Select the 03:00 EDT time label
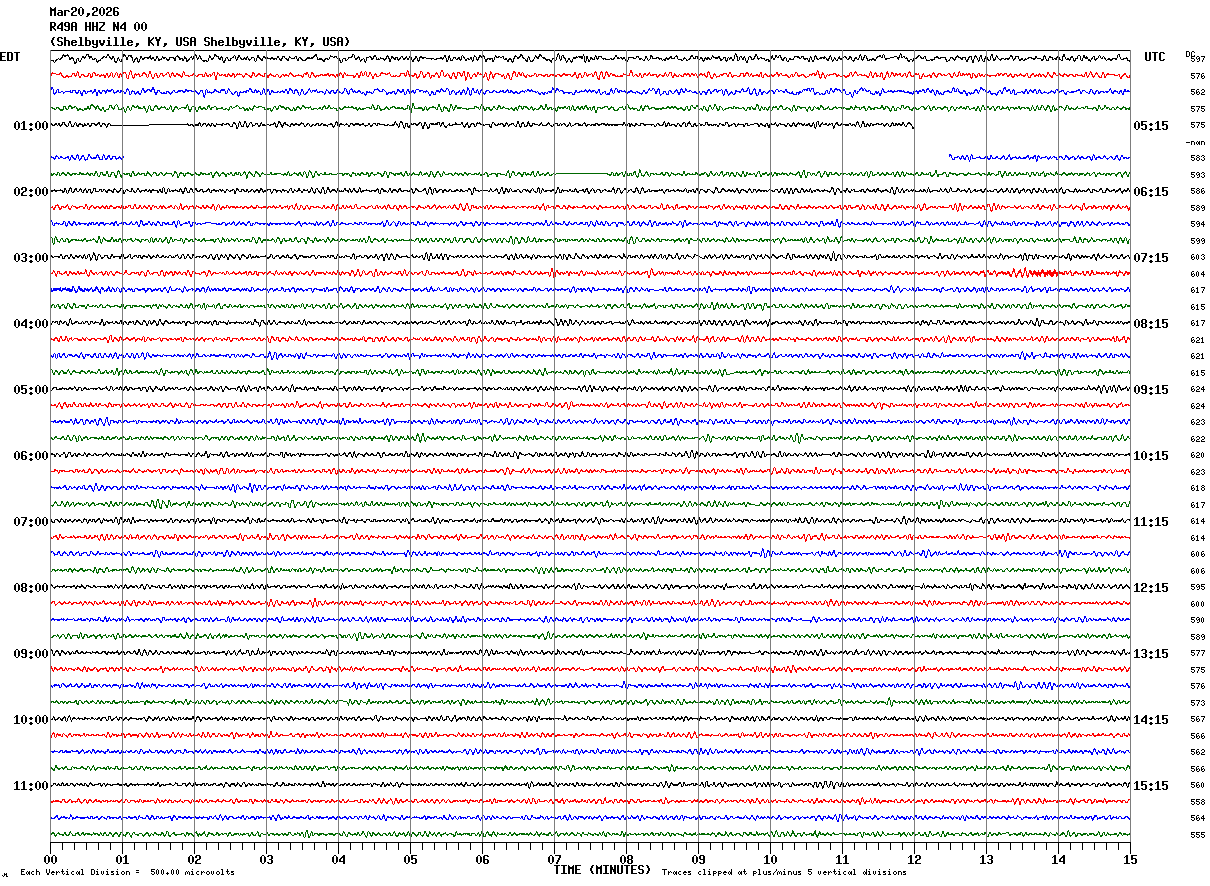Viewport: 1210px width, 886px height. [x=31, y=258]
